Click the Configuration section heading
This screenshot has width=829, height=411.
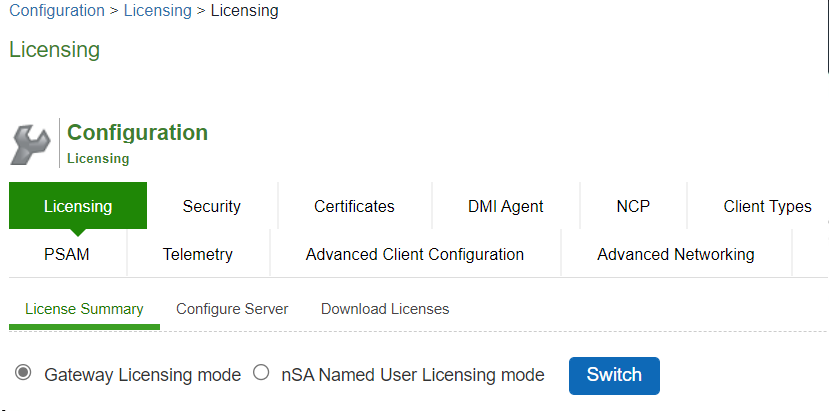[x=137, y=133]
